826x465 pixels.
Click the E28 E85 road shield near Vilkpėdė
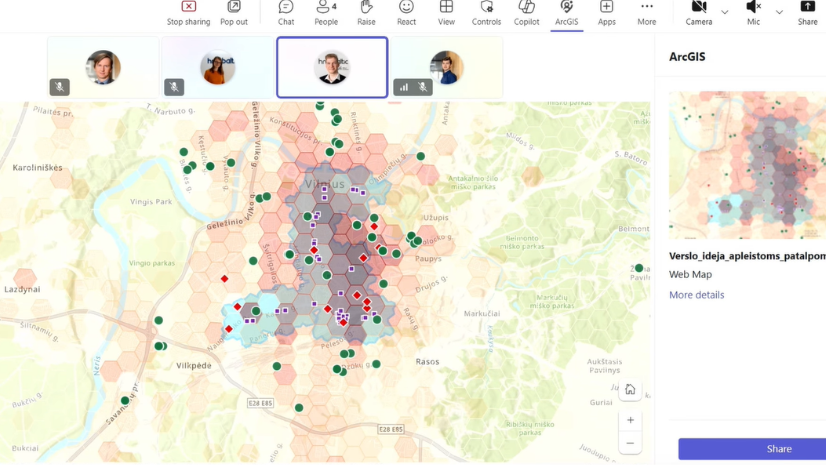click(x=260, y=403)
